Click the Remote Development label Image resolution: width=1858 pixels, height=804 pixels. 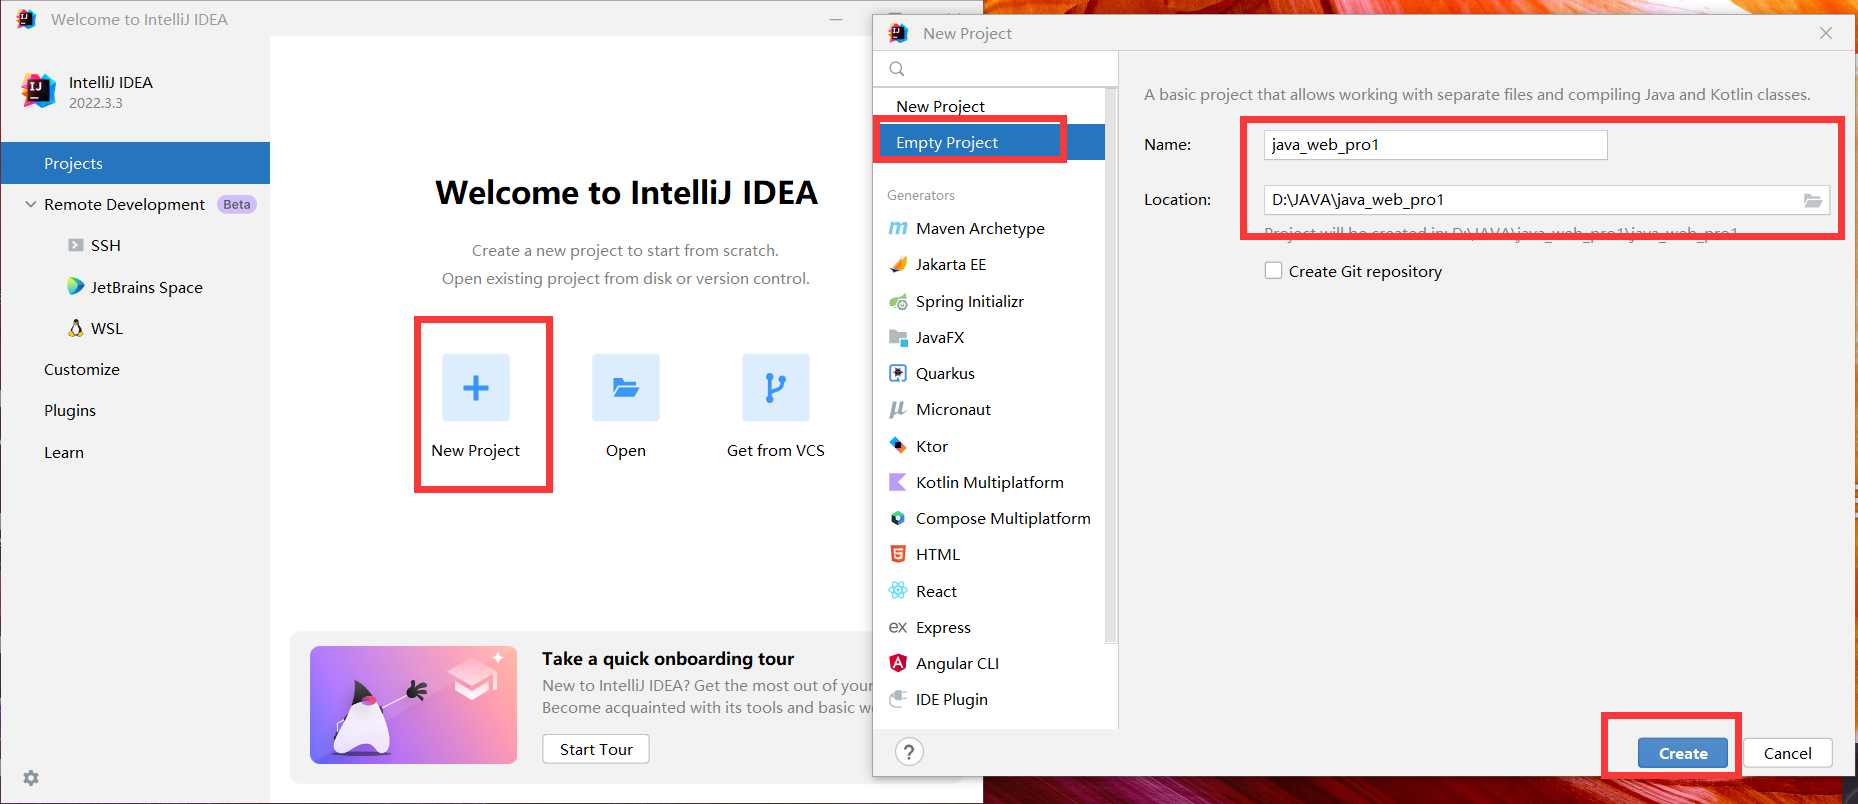coord(124,204)
